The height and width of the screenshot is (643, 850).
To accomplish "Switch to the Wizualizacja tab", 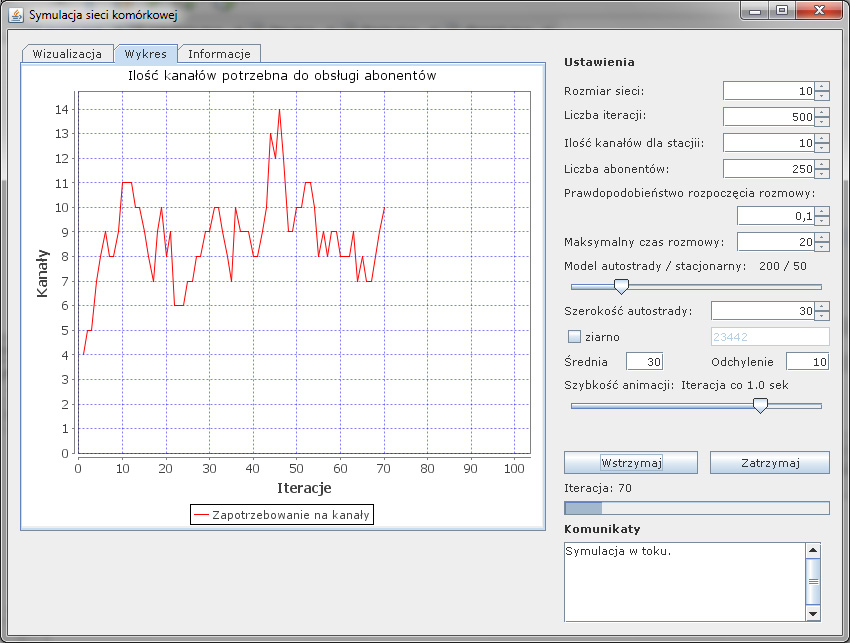I will (67, 54).
